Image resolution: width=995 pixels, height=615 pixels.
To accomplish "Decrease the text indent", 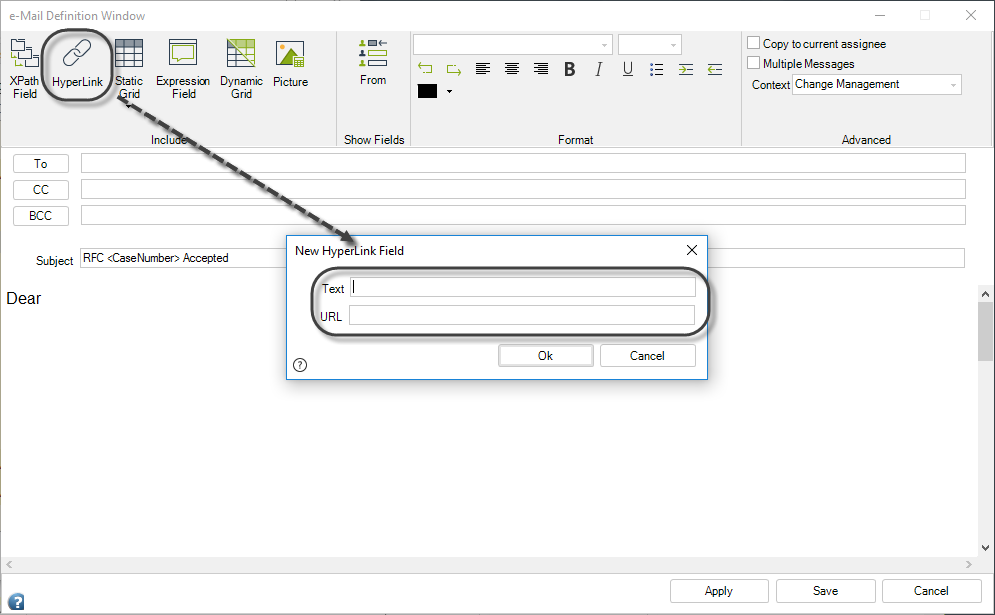I will coord(715,69).
